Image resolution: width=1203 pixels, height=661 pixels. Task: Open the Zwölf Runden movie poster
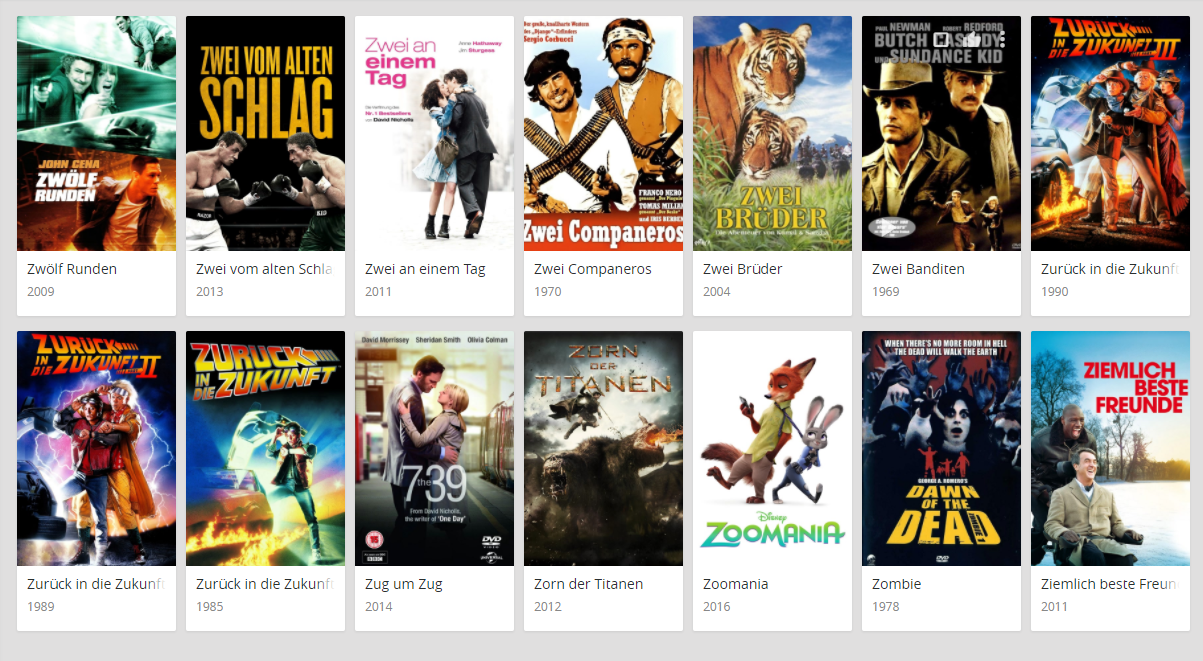coord(96,133)
